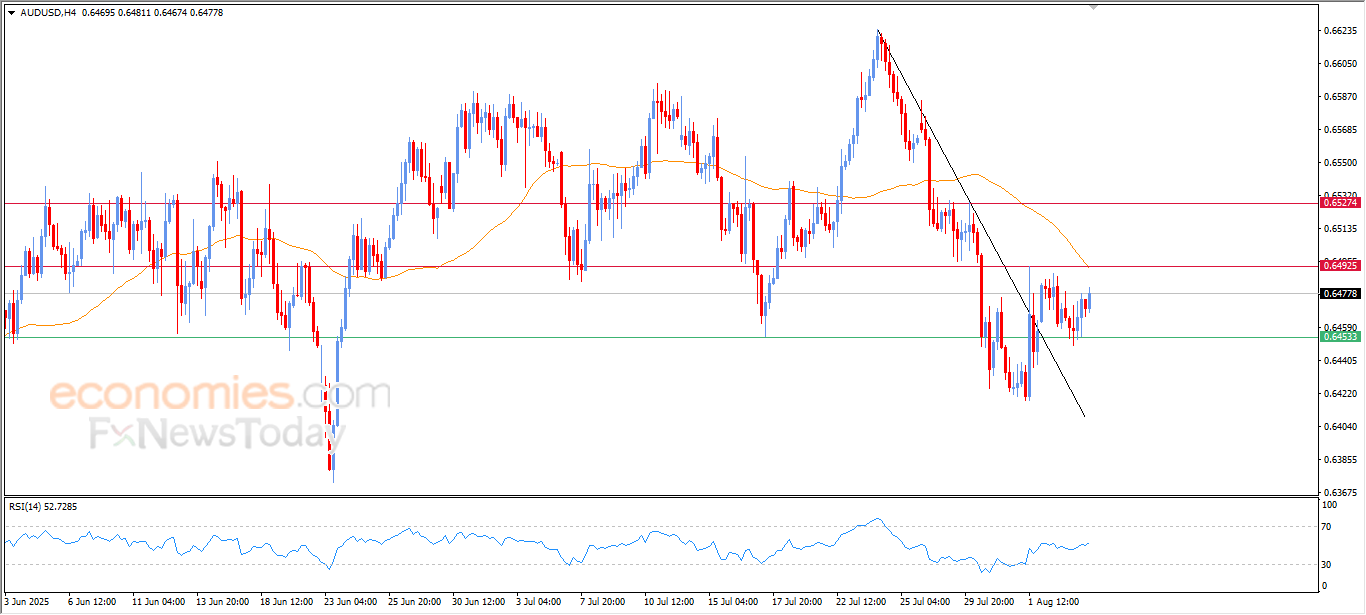Click the 0.63855 price axis label
Screen dimensions: 1366x615
[1340, 460]
